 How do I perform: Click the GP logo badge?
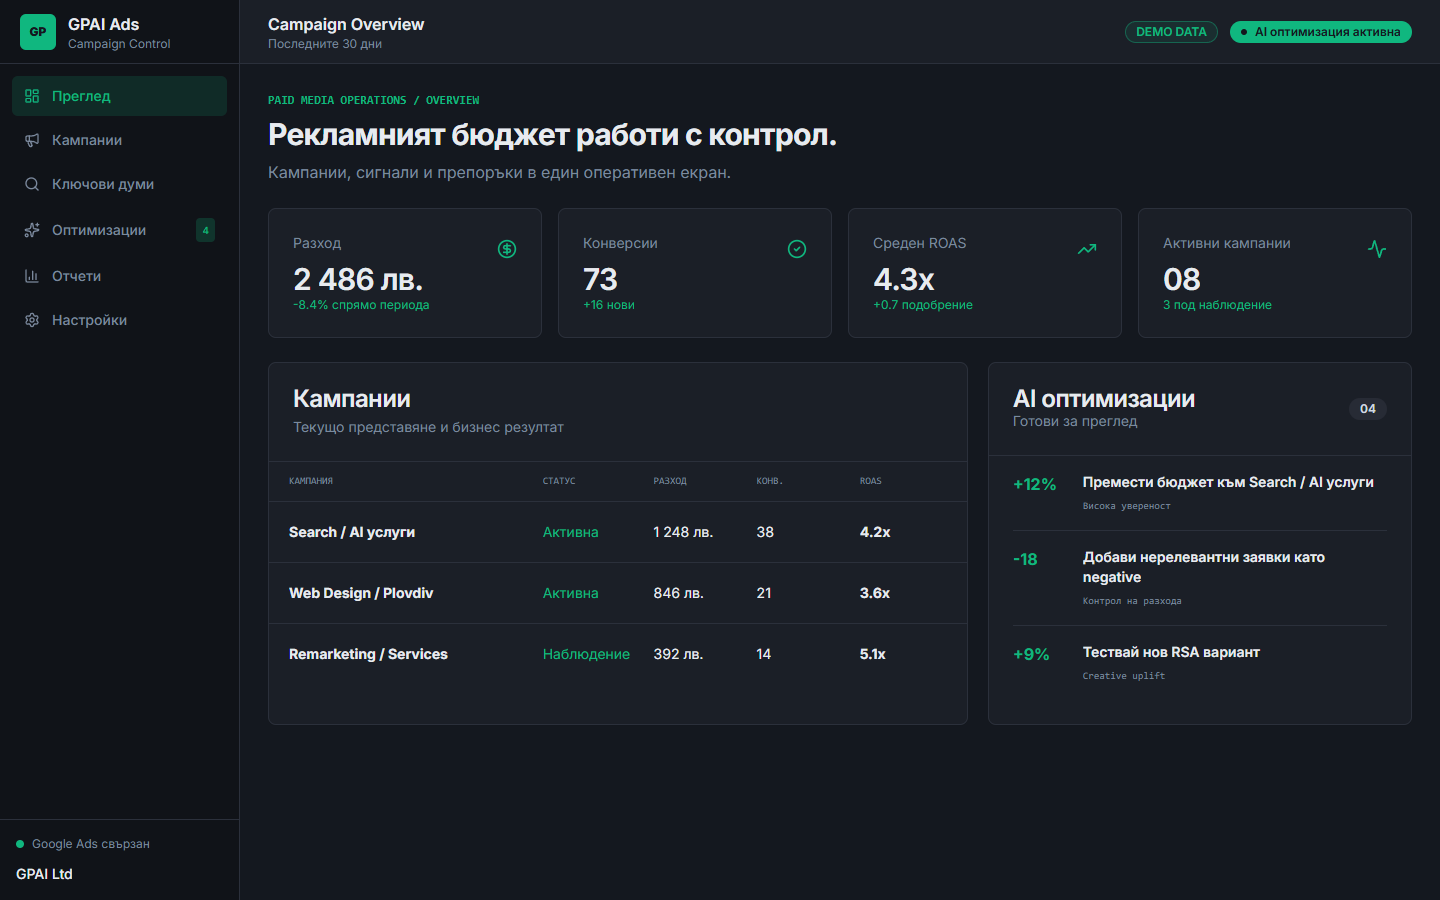[x=38, y=32]
